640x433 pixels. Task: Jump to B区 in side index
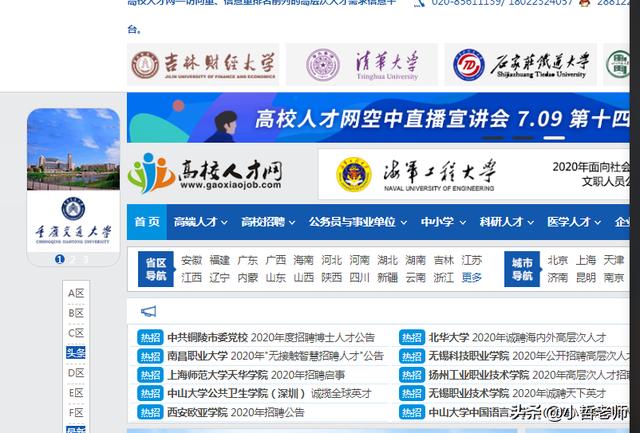[x=76, y=313]
